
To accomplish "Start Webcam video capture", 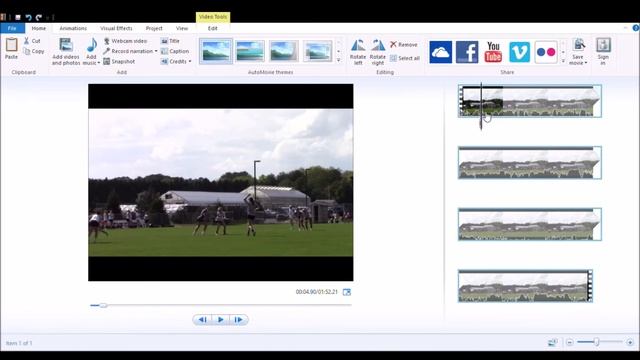I will pos(125,41).
